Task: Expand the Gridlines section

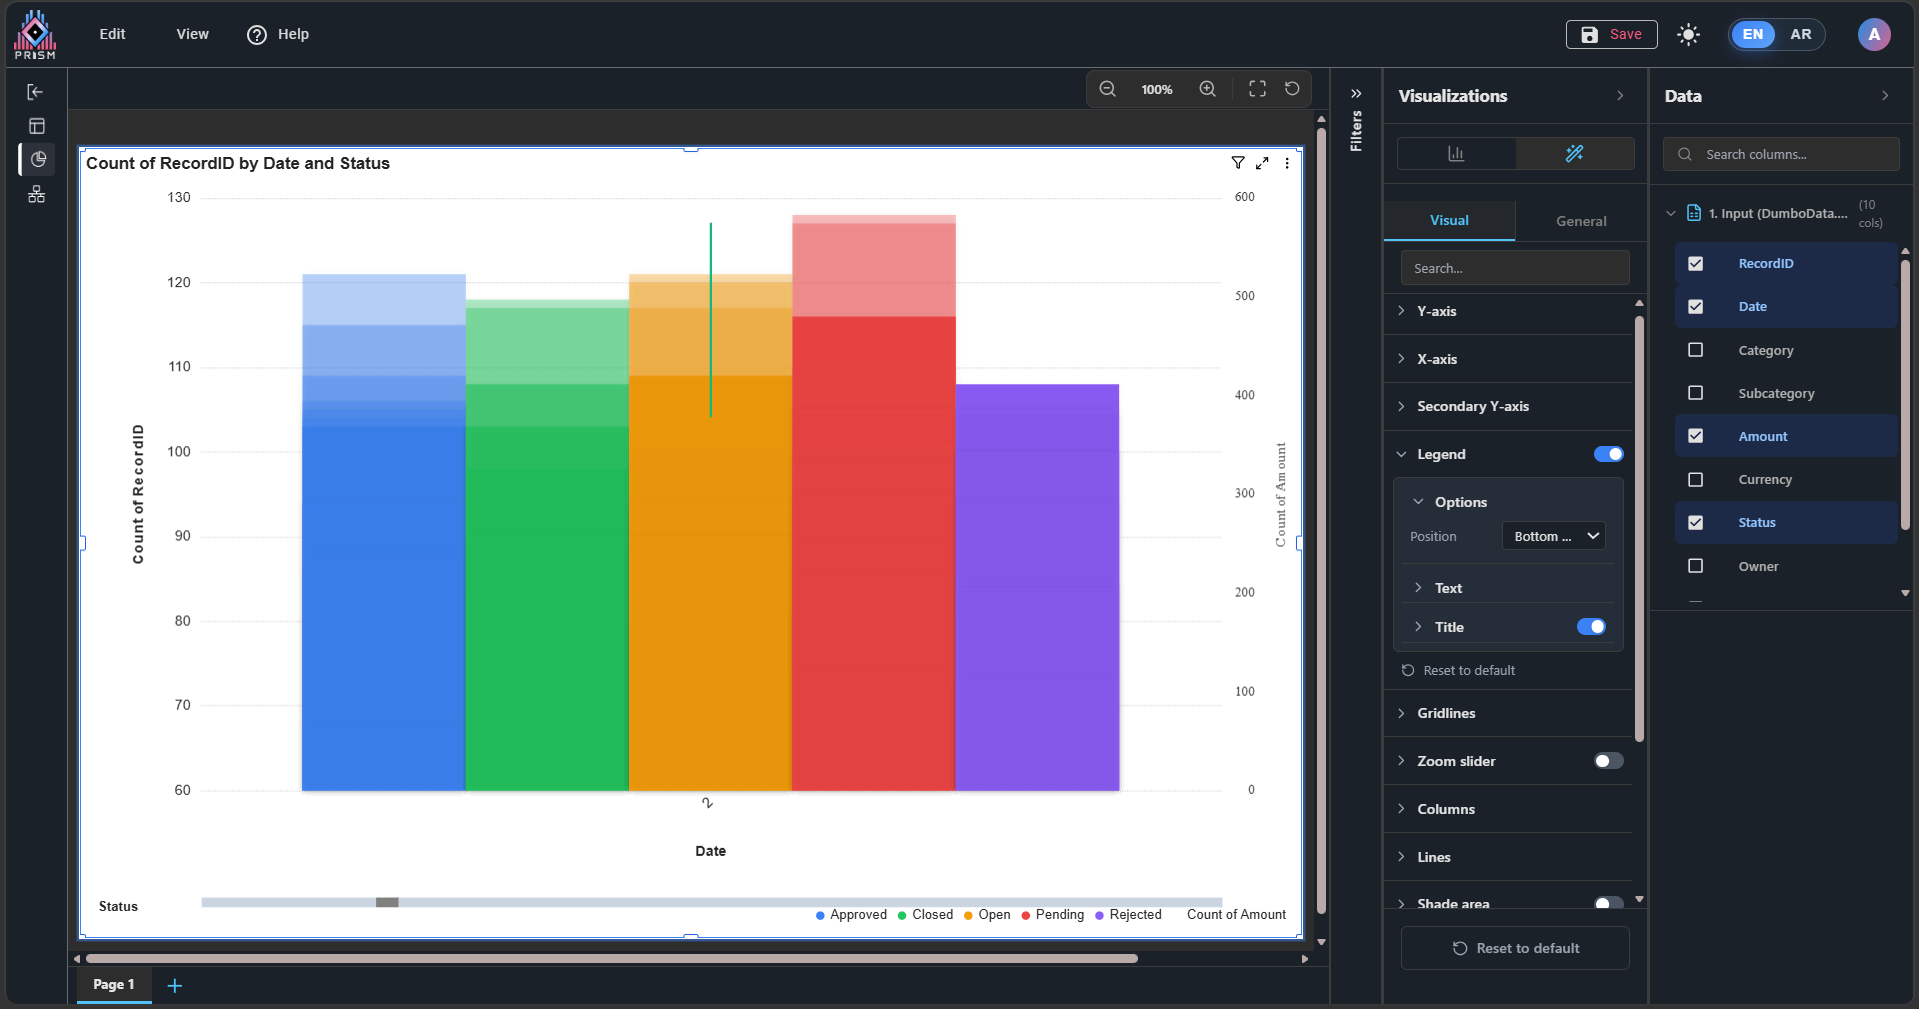Action: pos(1446,713)
